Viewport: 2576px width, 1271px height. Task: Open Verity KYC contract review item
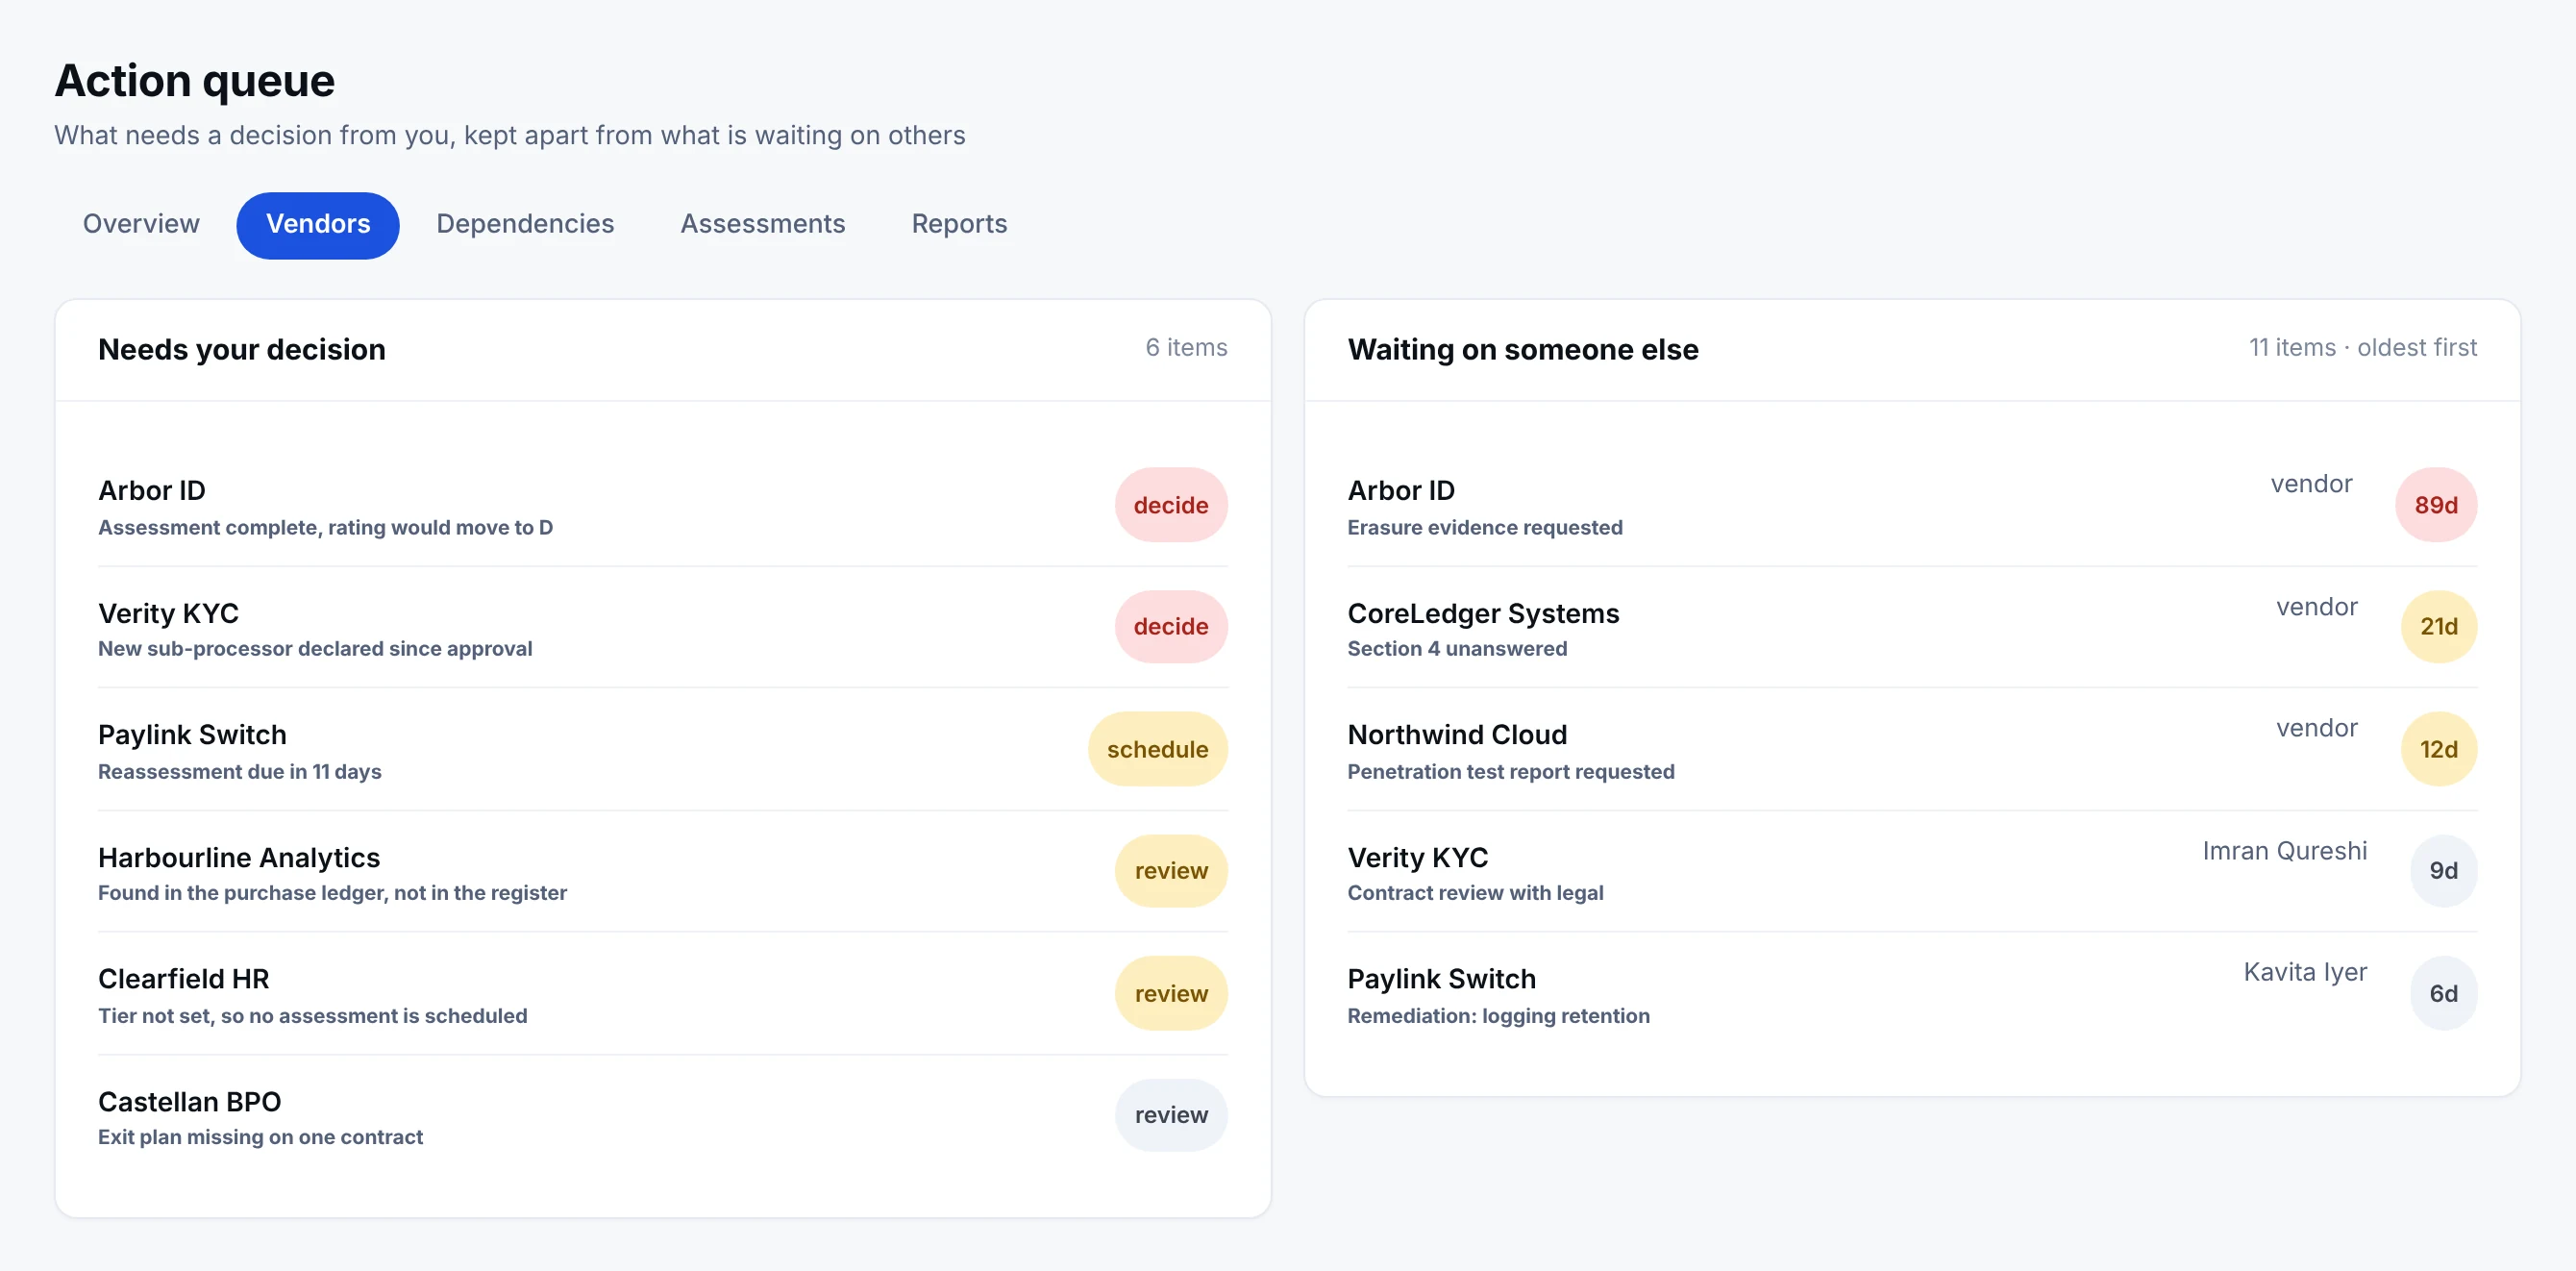pos(1912,872)
